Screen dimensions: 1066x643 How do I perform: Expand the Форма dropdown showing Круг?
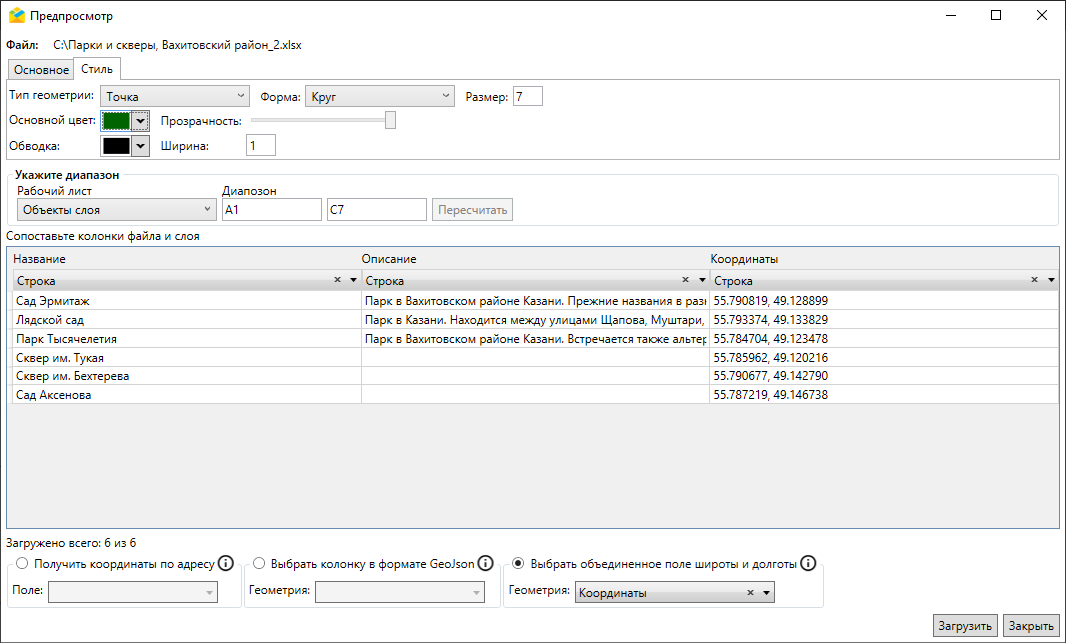(380, 96)
